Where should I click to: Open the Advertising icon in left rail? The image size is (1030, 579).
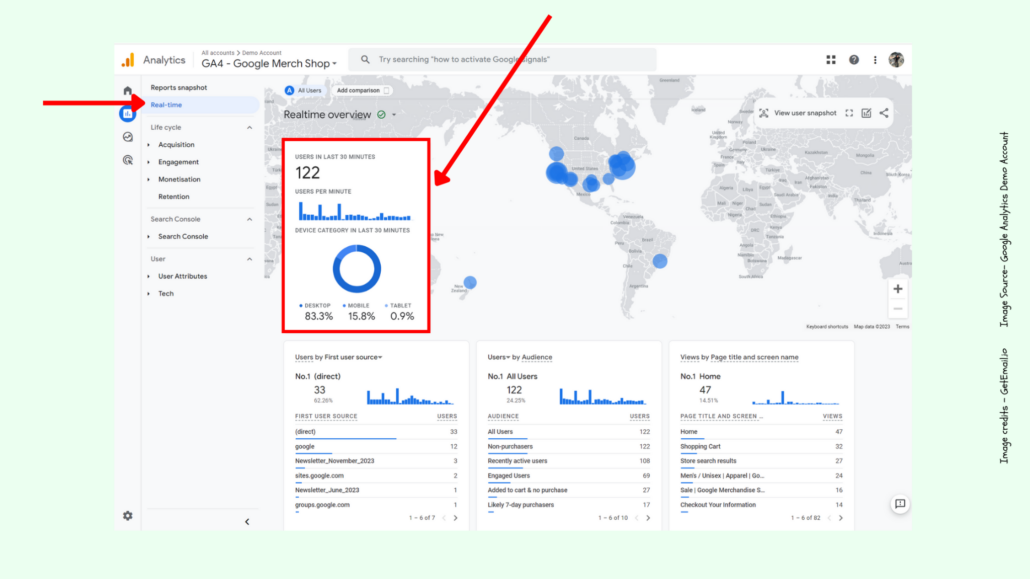128,160
